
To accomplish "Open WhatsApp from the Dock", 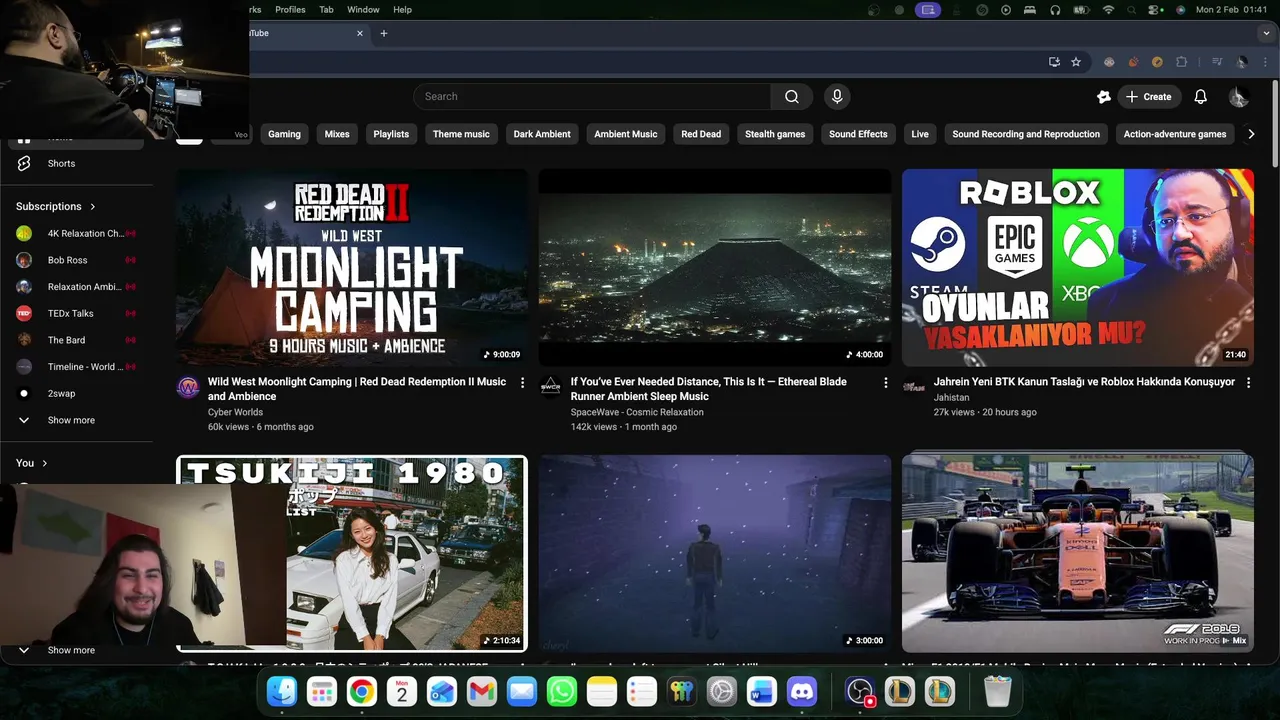I will click(561, 691).
